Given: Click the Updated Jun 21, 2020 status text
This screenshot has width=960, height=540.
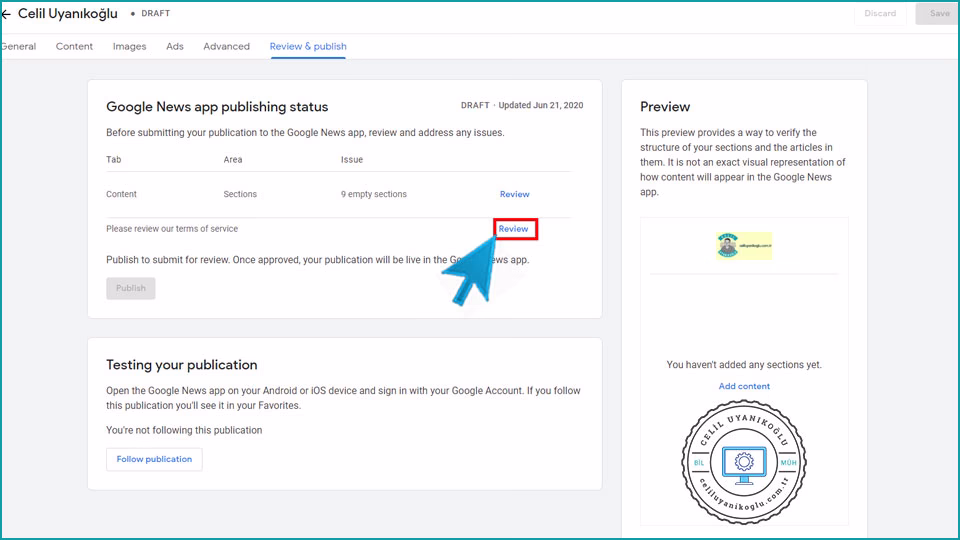Looking at the screenshot, I should [540, 105].
